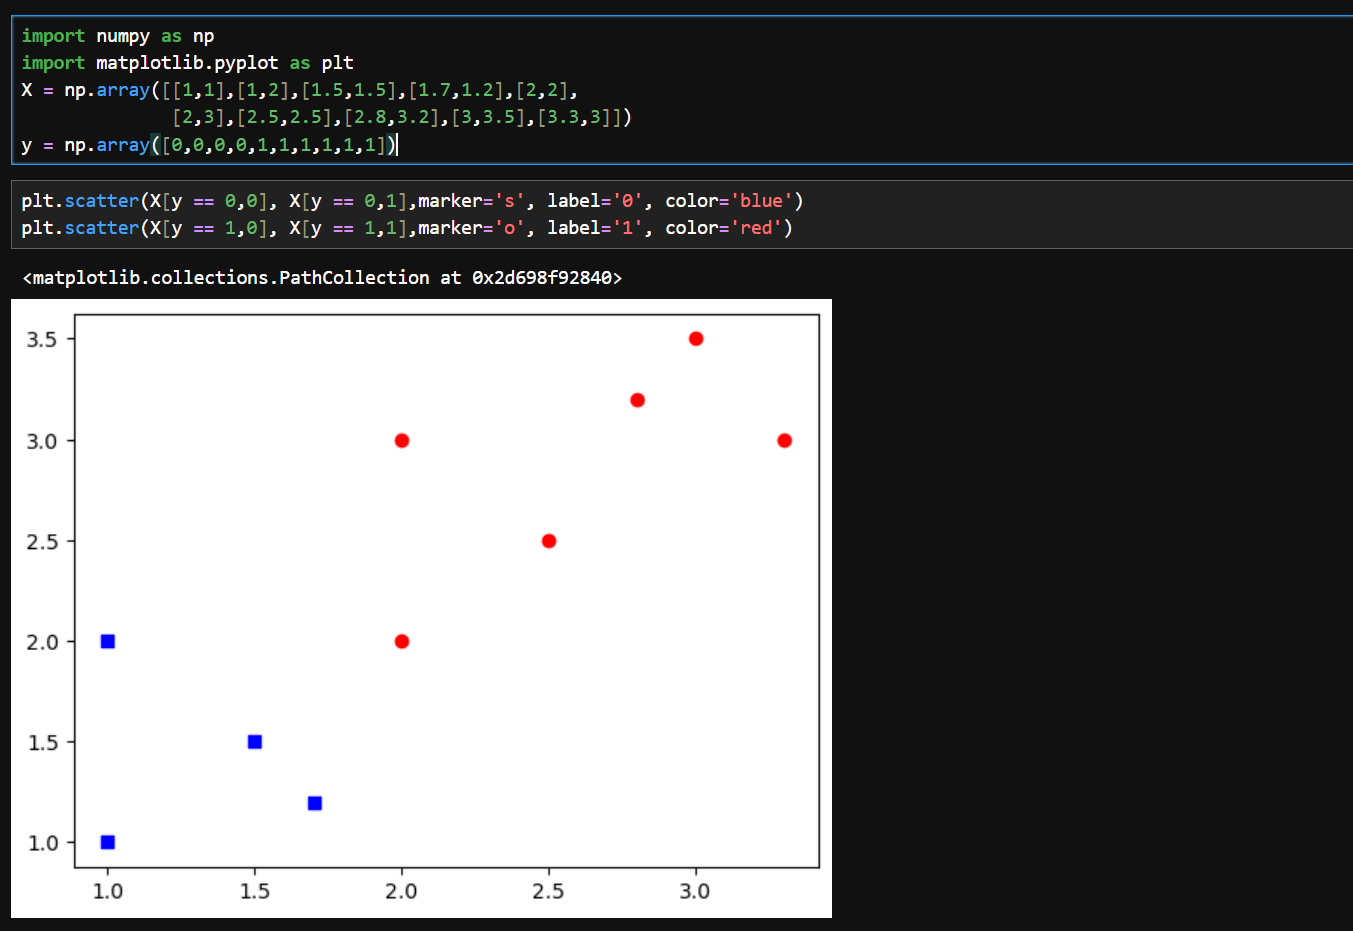Click y-axis tick label 3.5

(42, 339)
